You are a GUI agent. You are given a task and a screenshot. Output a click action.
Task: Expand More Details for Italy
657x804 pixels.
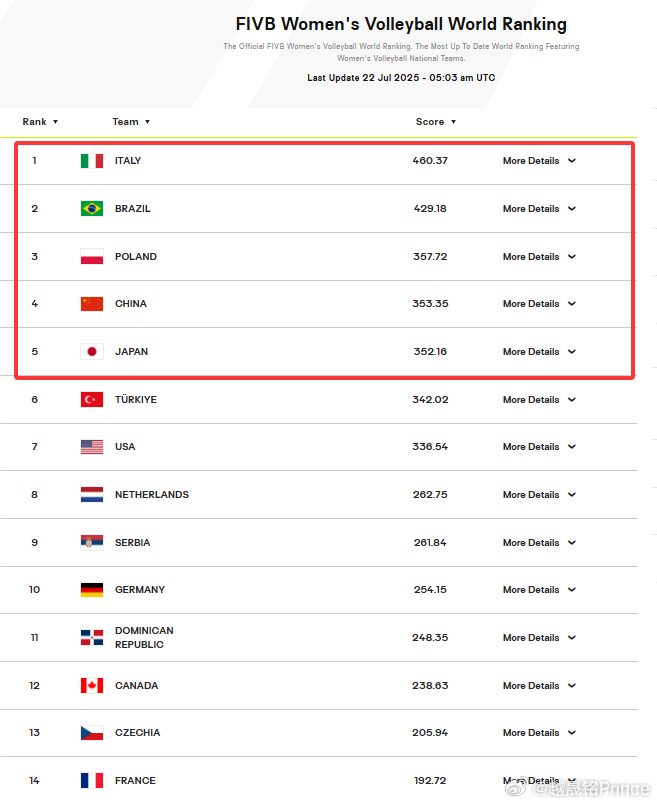tap(540, 161)
